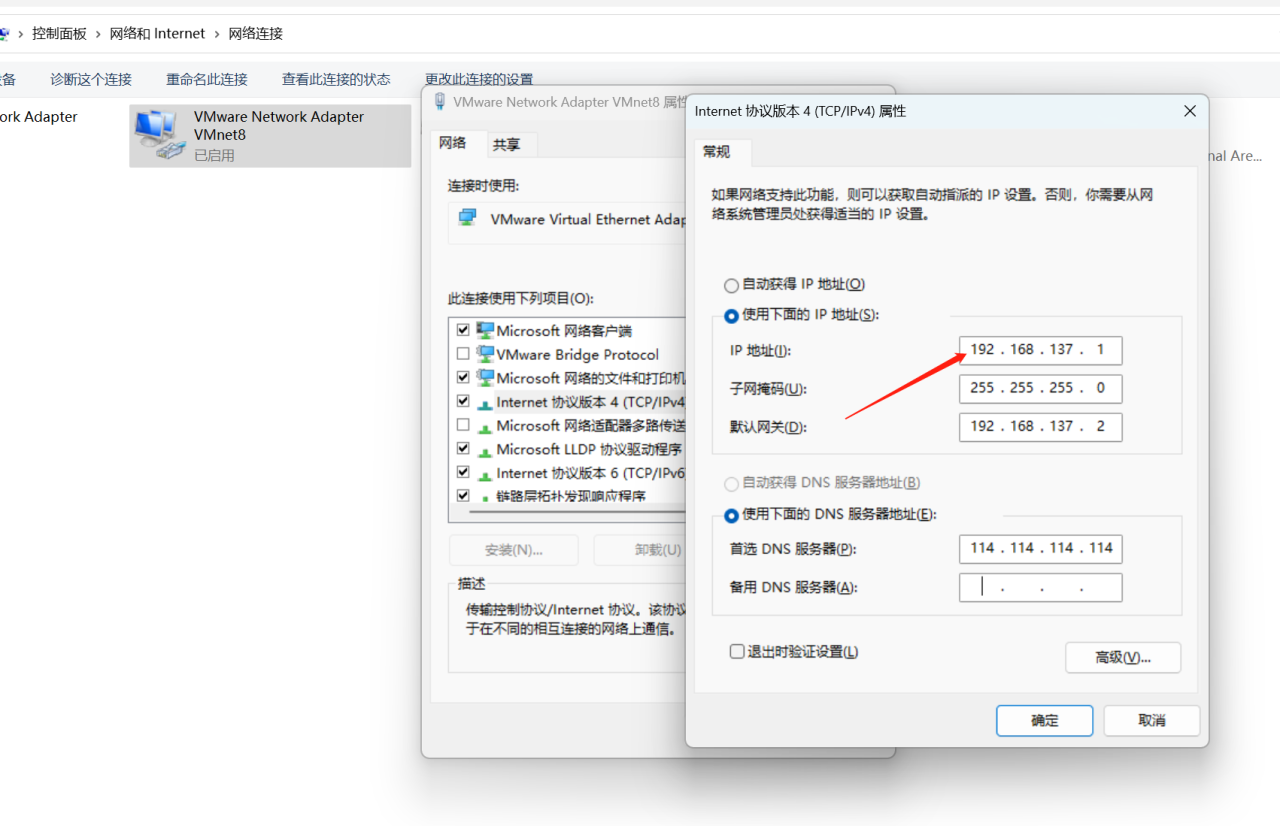The image size is (1280, 826).
Task: Click the IP 地址 input field
Action: click(1040, 350)
